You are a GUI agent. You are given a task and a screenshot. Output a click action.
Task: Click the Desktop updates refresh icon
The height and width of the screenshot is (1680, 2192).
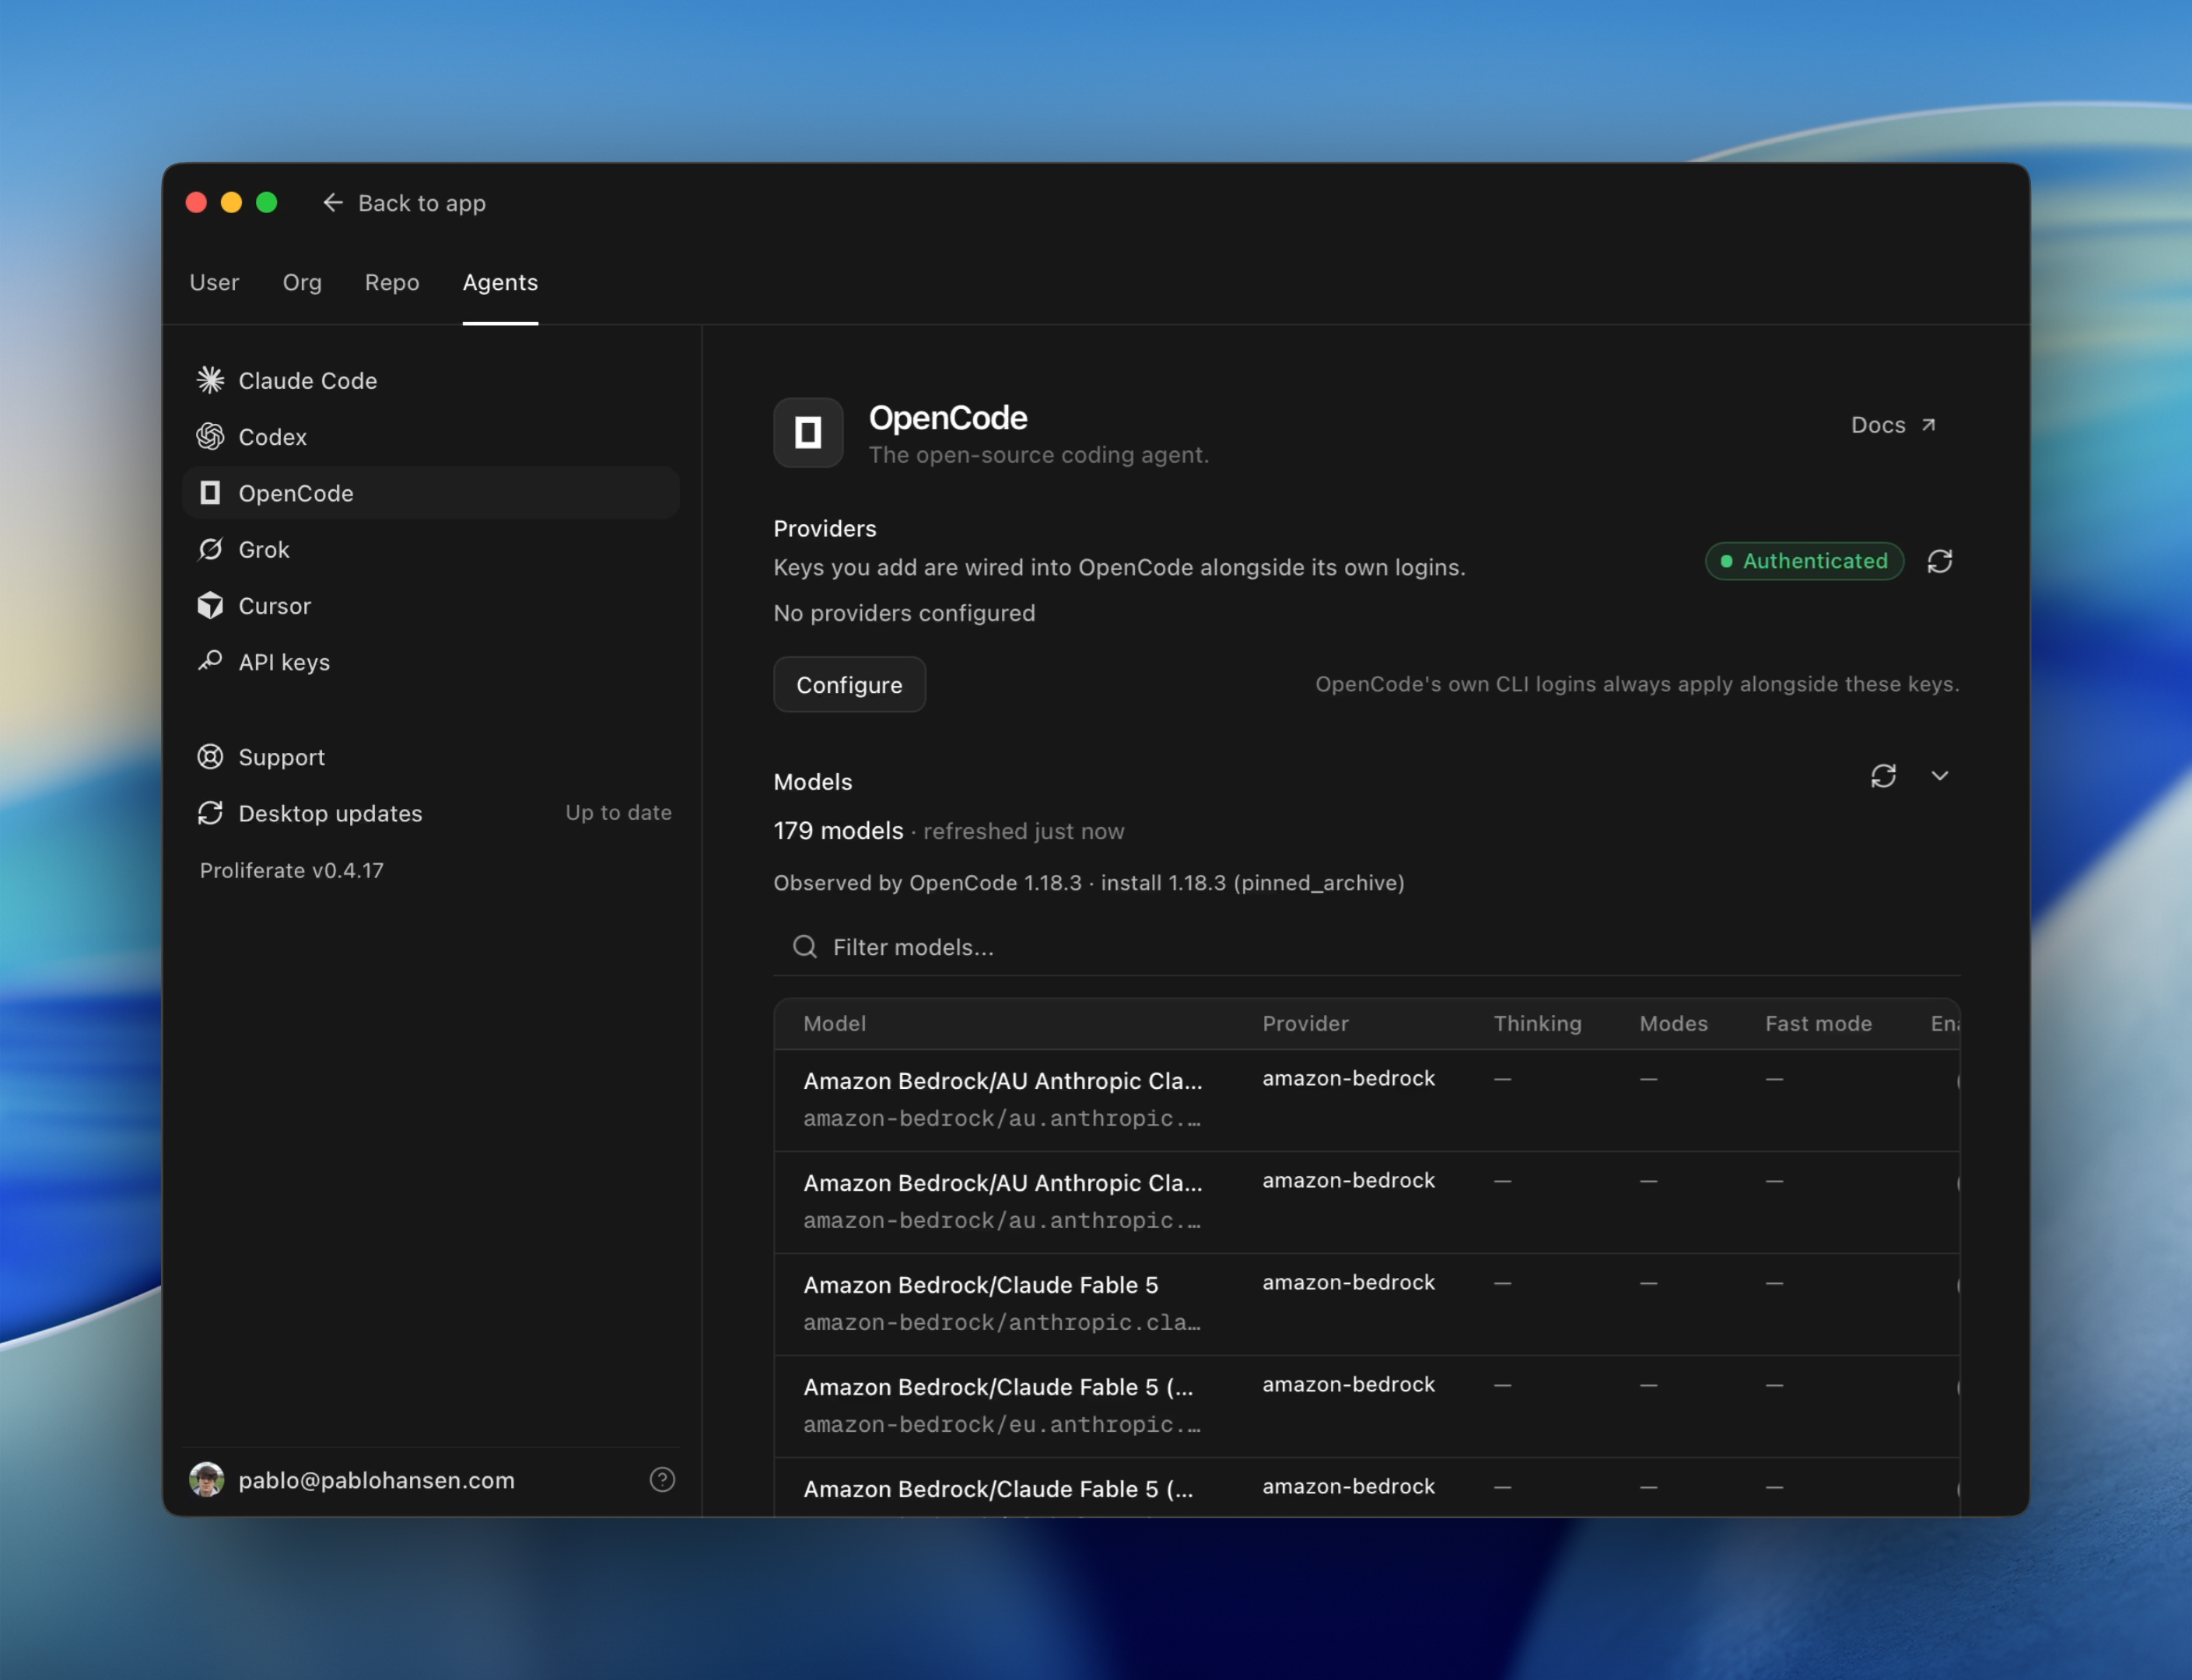[210, 813]
